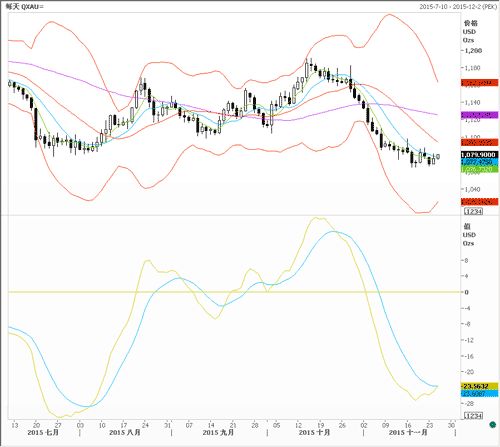Select the 2015 八月 month label
The height and width of the screenshot is (447, 500).
coord(125,432)
